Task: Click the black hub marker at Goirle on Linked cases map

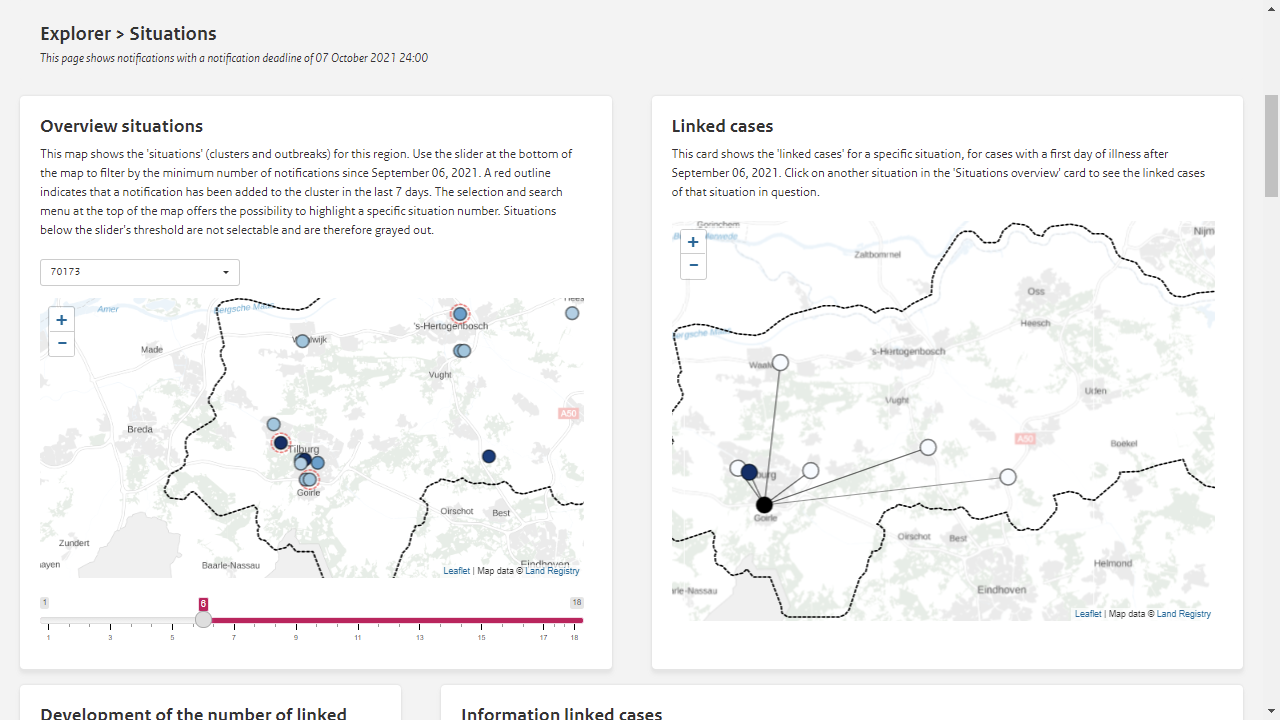Action: click(764, 505)
